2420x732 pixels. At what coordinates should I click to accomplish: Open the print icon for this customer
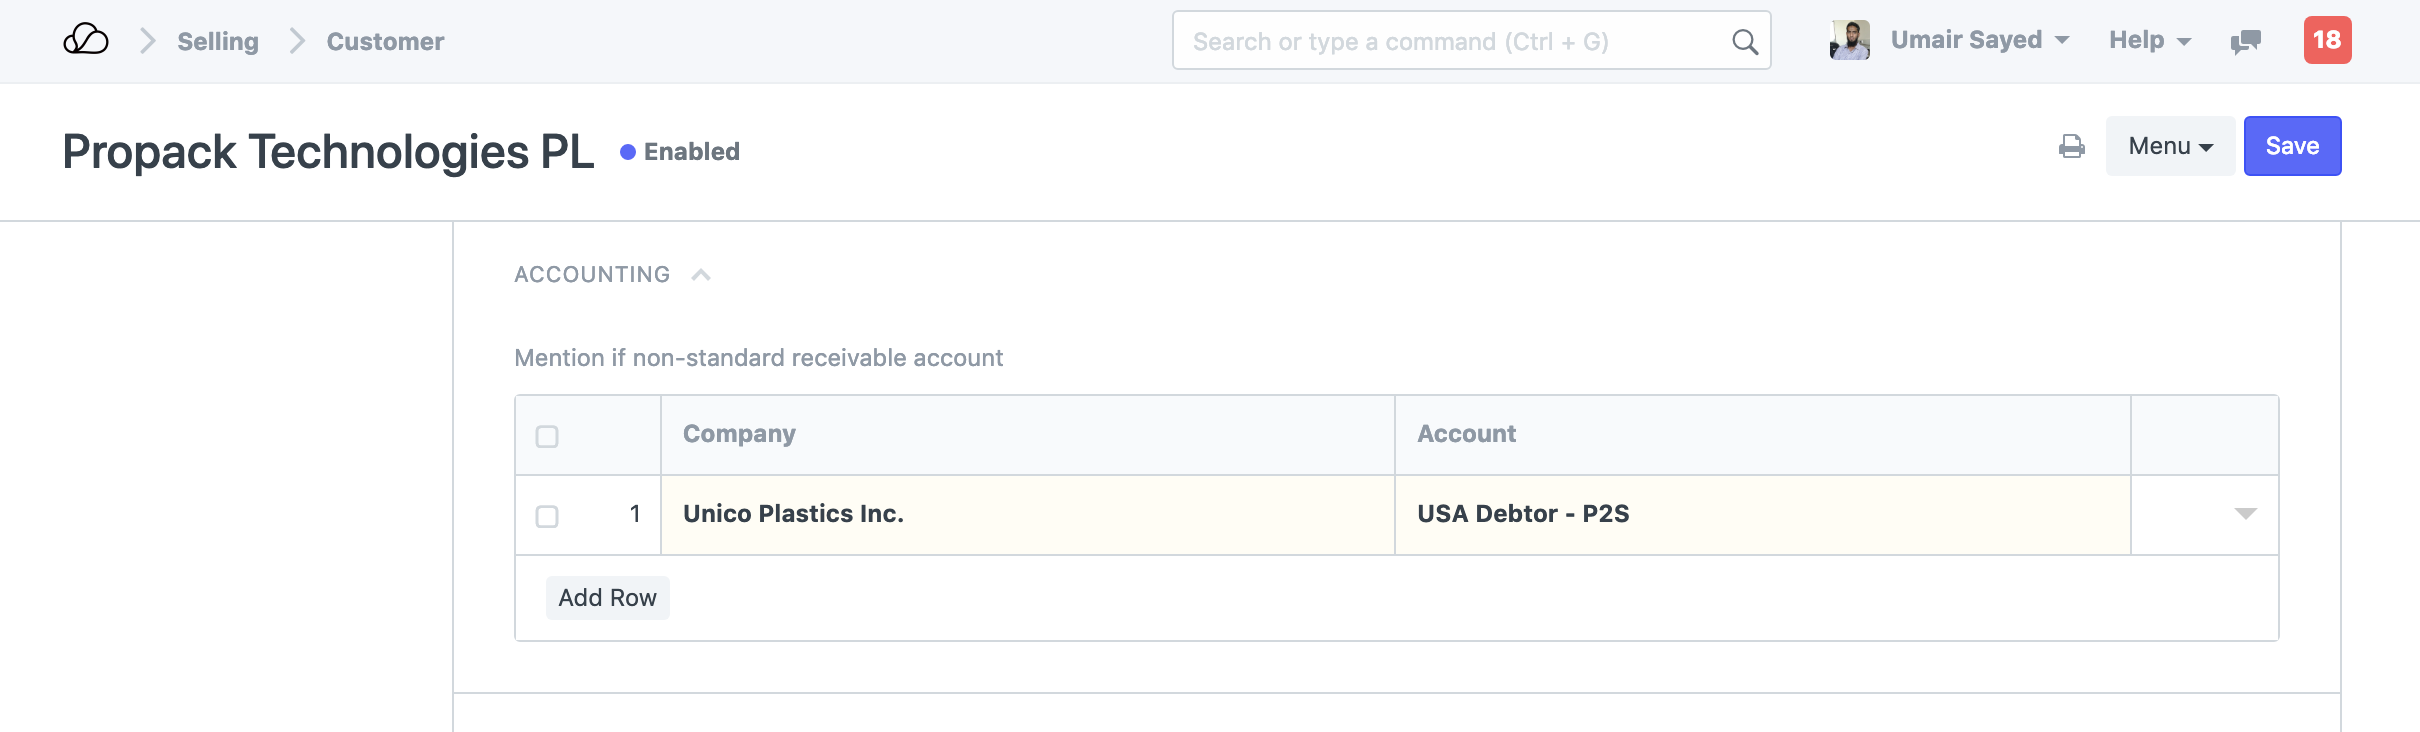pyautogui.click(x=2071, y=147)
